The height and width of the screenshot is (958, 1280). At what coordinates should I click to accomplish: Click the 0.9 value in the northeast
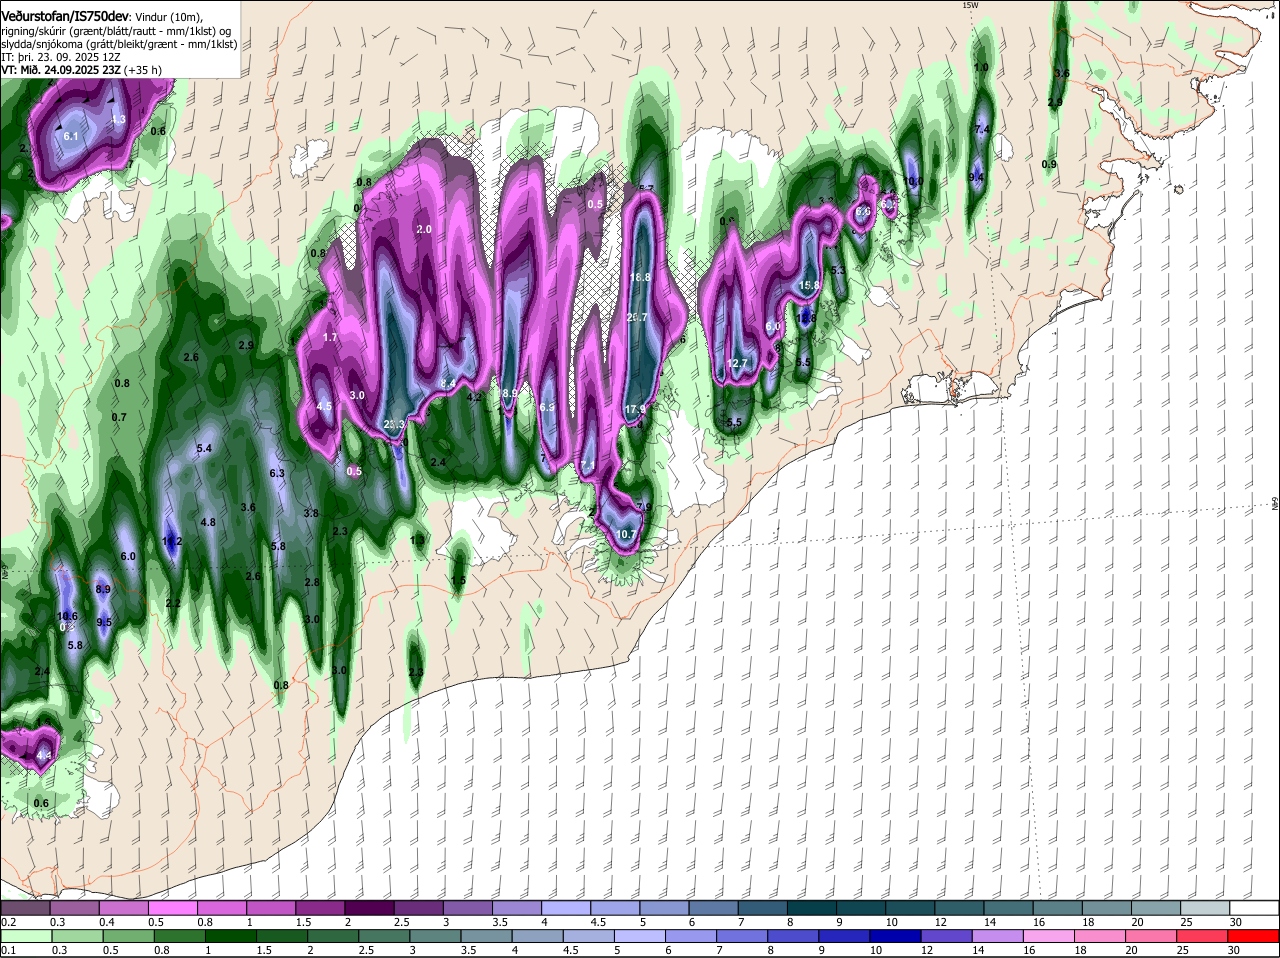[1049, 164]
